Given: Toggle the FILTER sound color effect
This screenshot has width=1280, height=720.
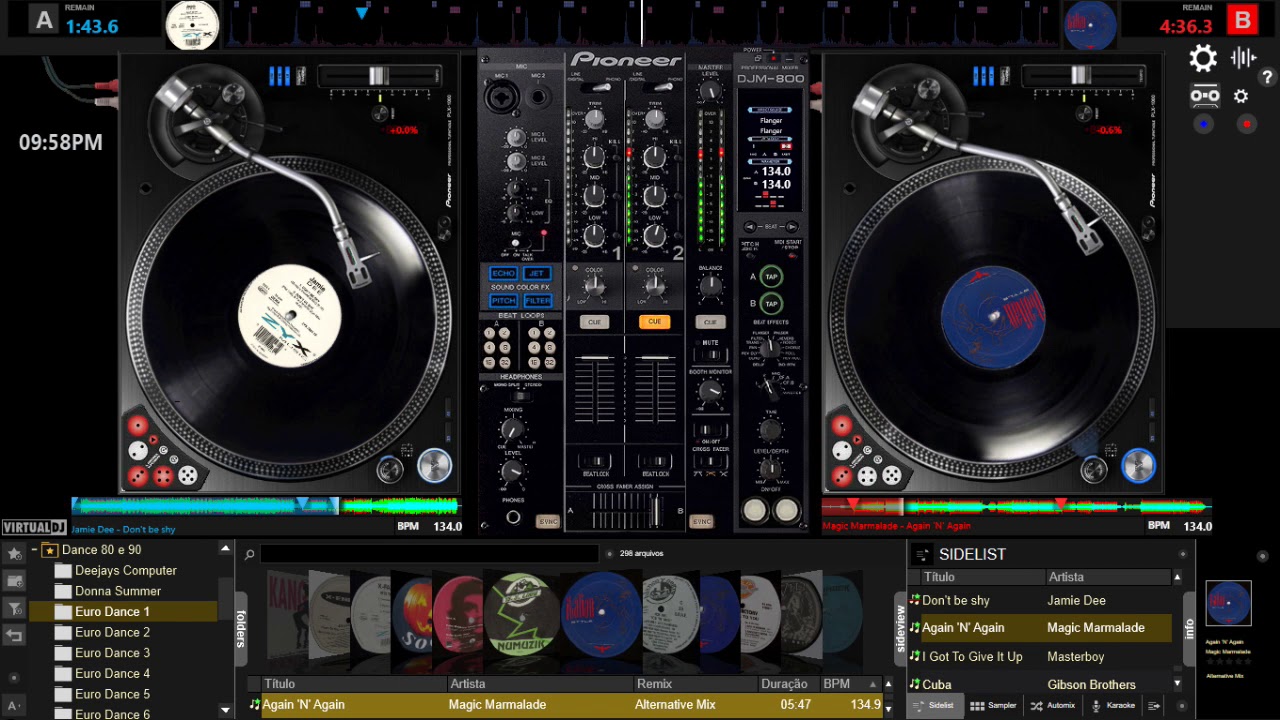Looking at the screenshot, I should (x=537, y=300).
